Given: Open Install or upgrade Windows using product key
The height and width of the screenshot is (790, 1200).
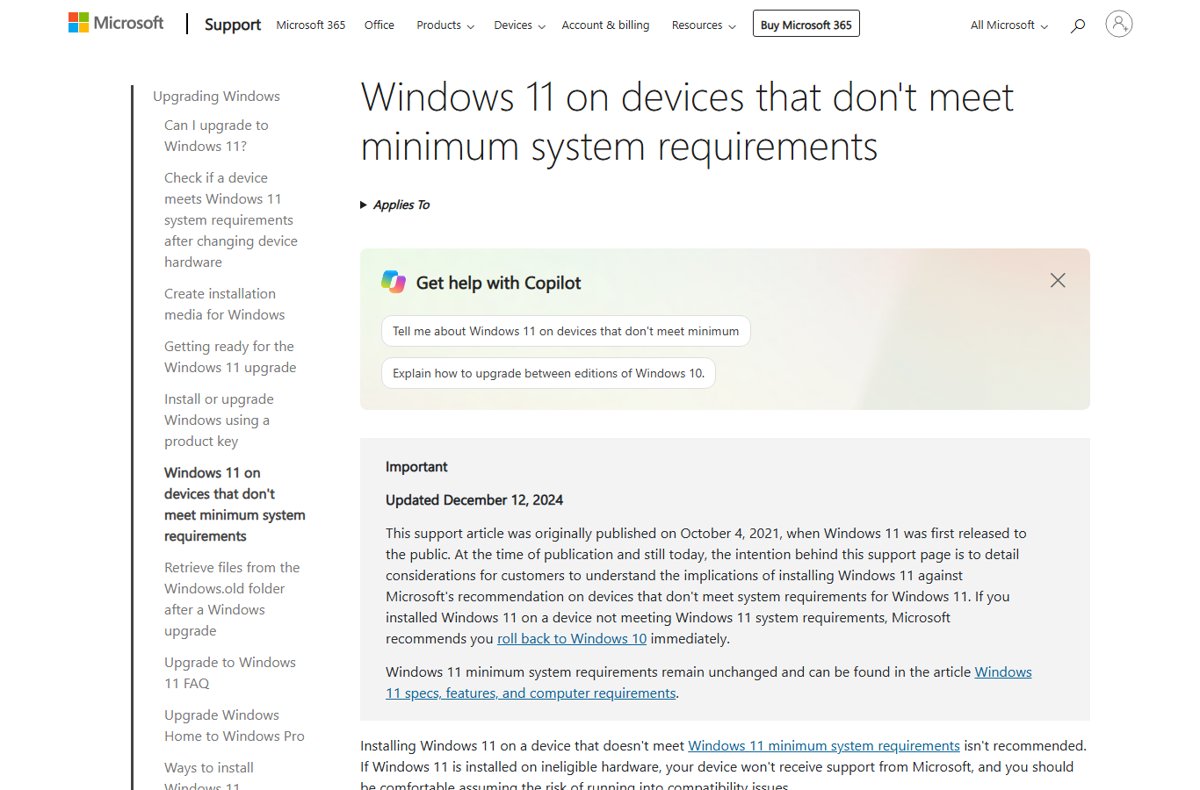Looking at the screenshot, I should click(219, 420).
